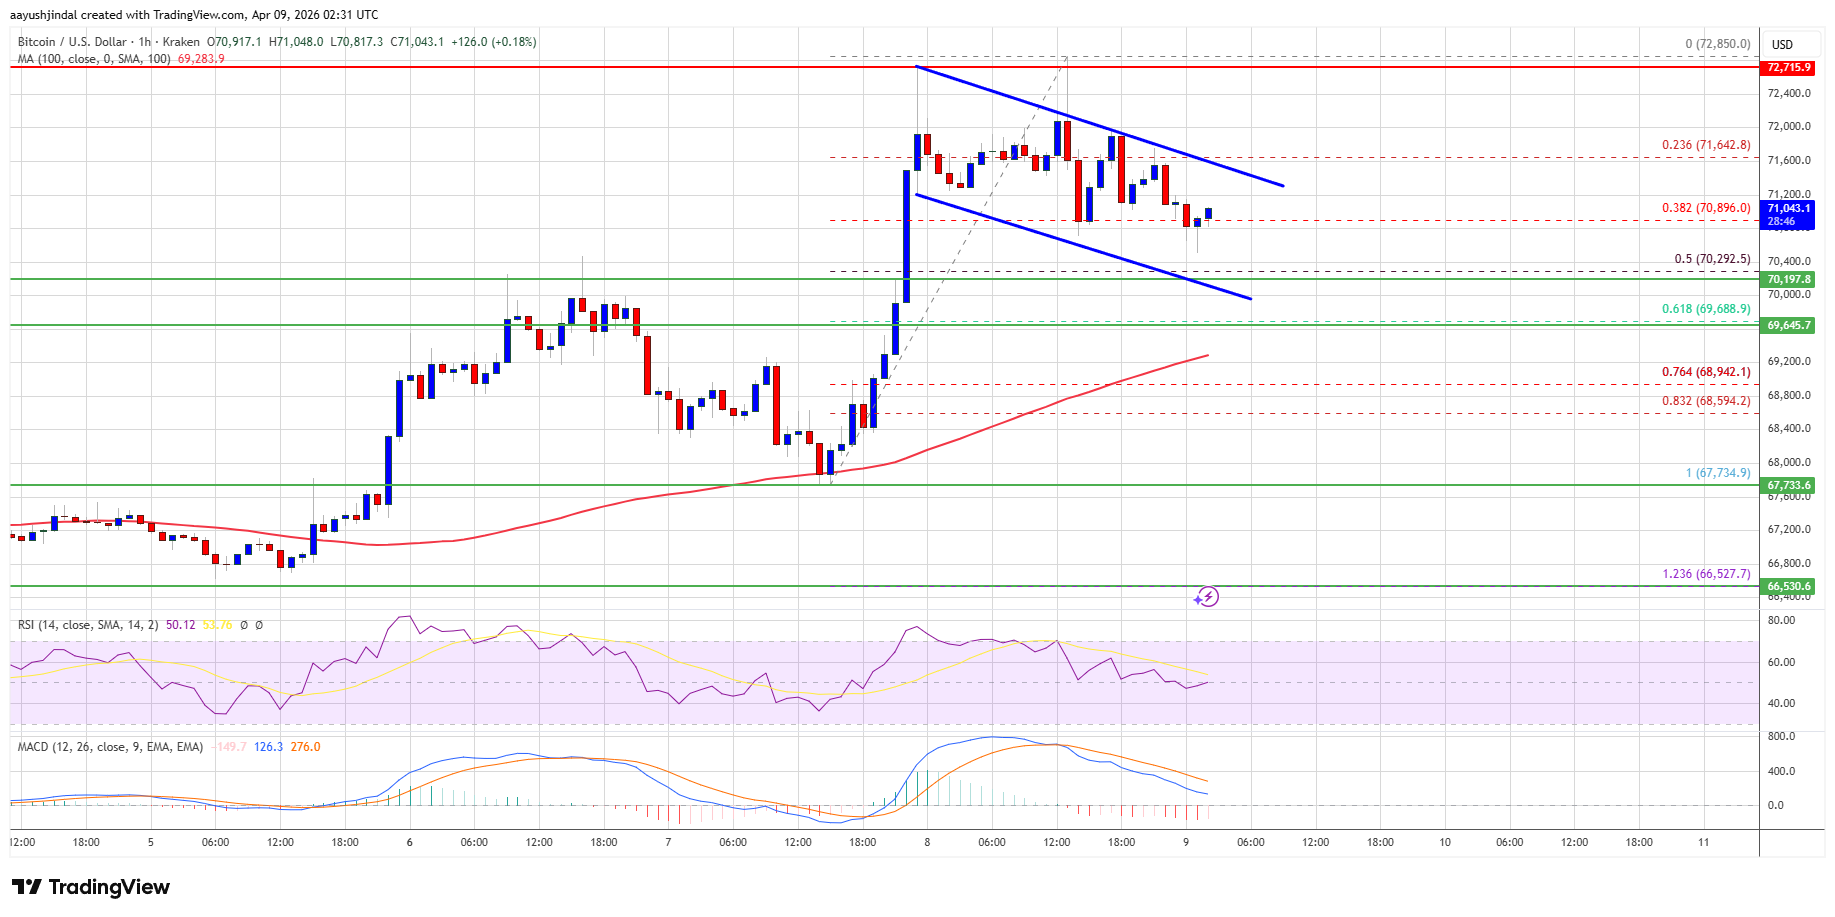The height and width of the screenshot is (917, 1835).
Task: Click the blue current price countdown label
Action: coord(1788,215)
